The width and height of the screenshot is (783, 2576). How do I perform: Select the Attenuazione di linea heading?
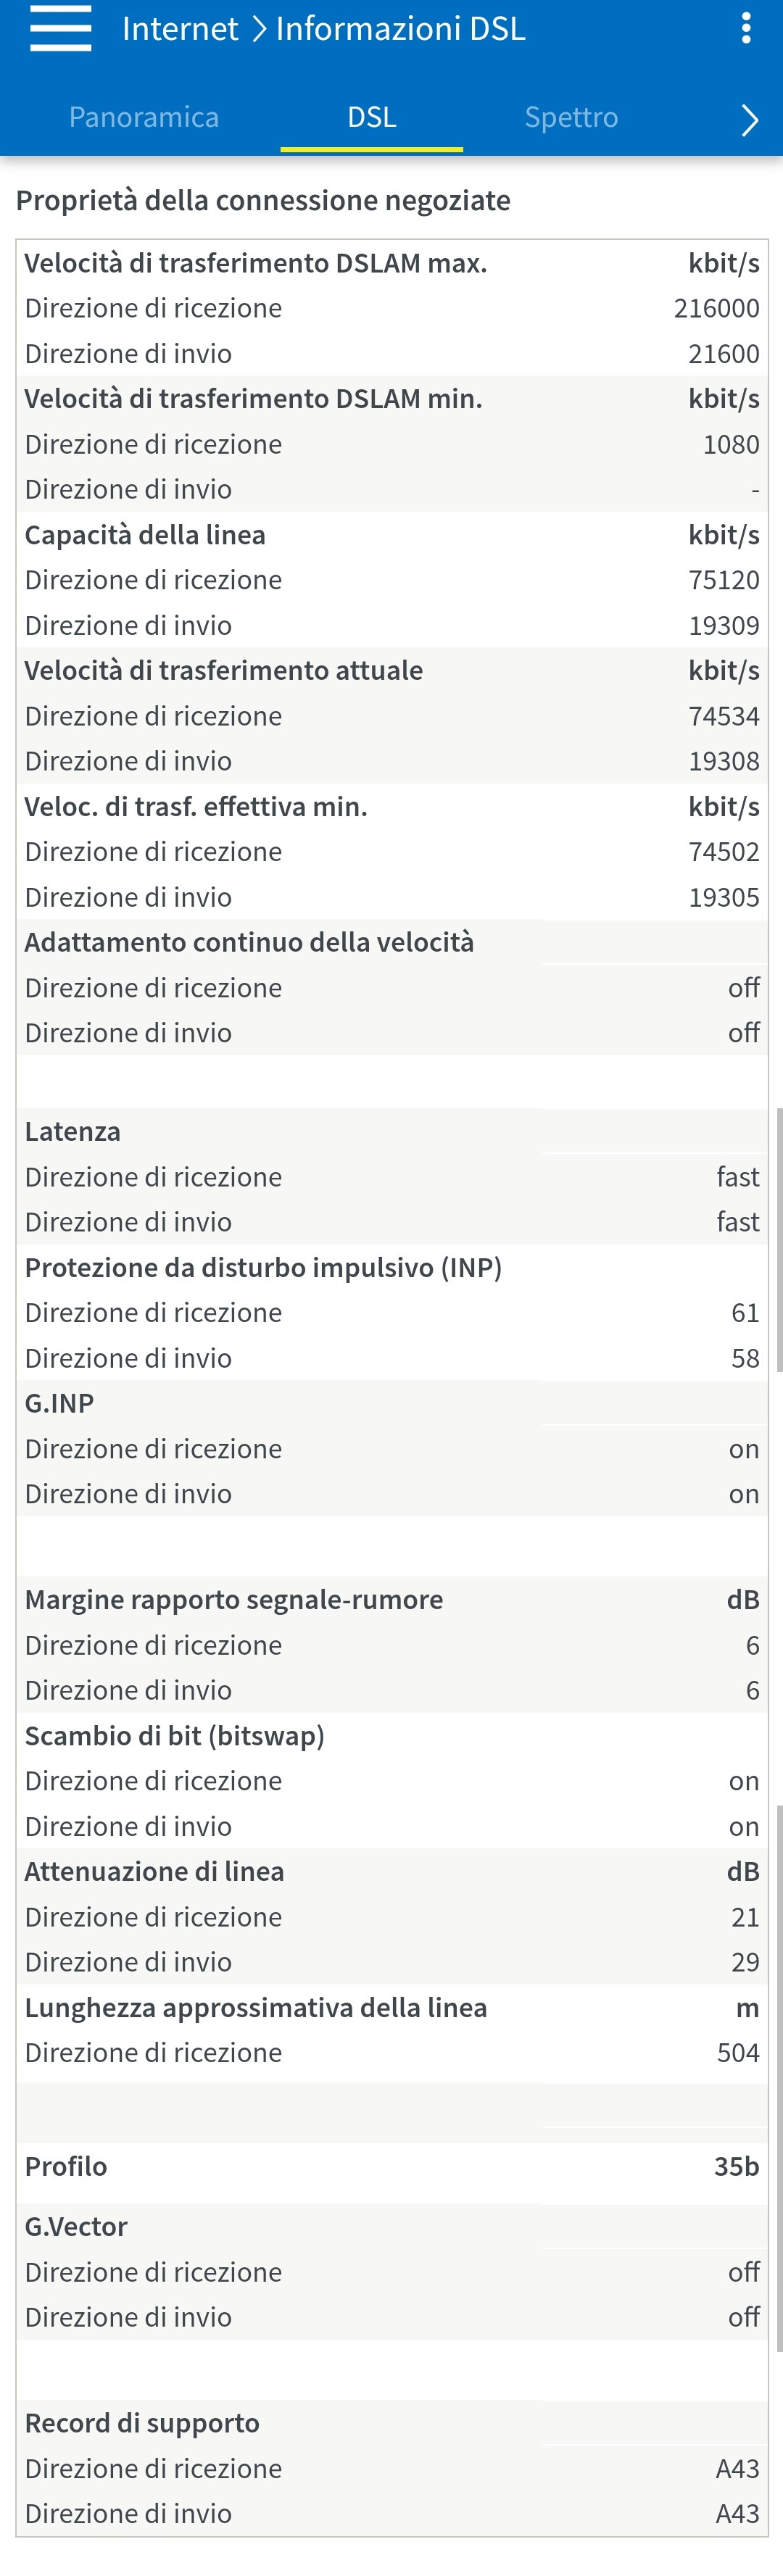(x=154, y=1871)
